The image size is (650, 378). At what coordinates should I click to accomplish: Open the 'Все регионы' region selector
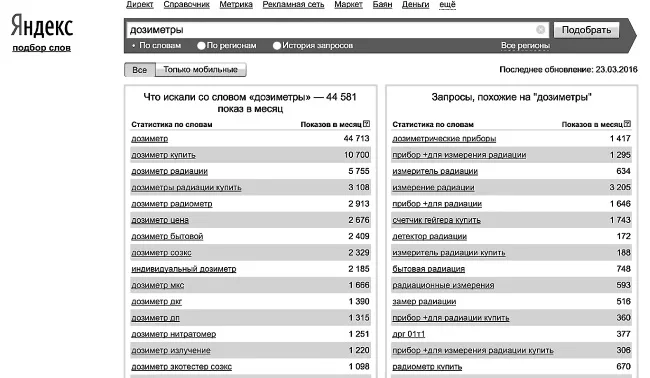(525, 46)
